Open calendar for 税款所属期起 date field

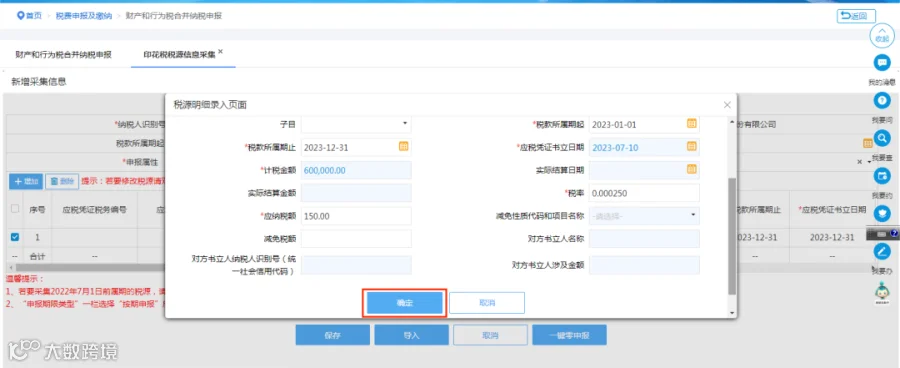click(692, 123)
